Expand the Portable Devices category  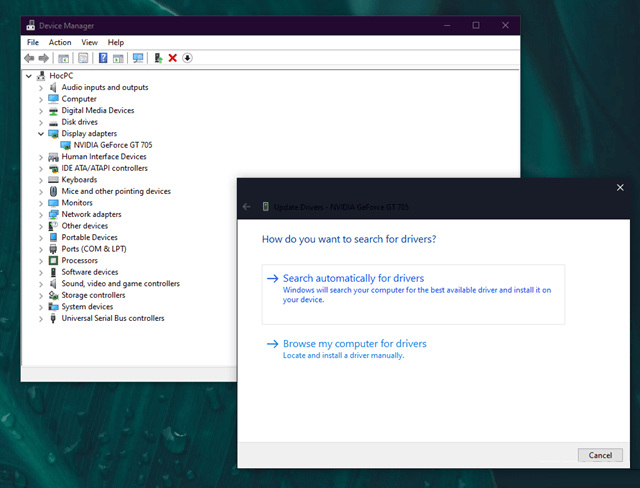click(41, 238)
